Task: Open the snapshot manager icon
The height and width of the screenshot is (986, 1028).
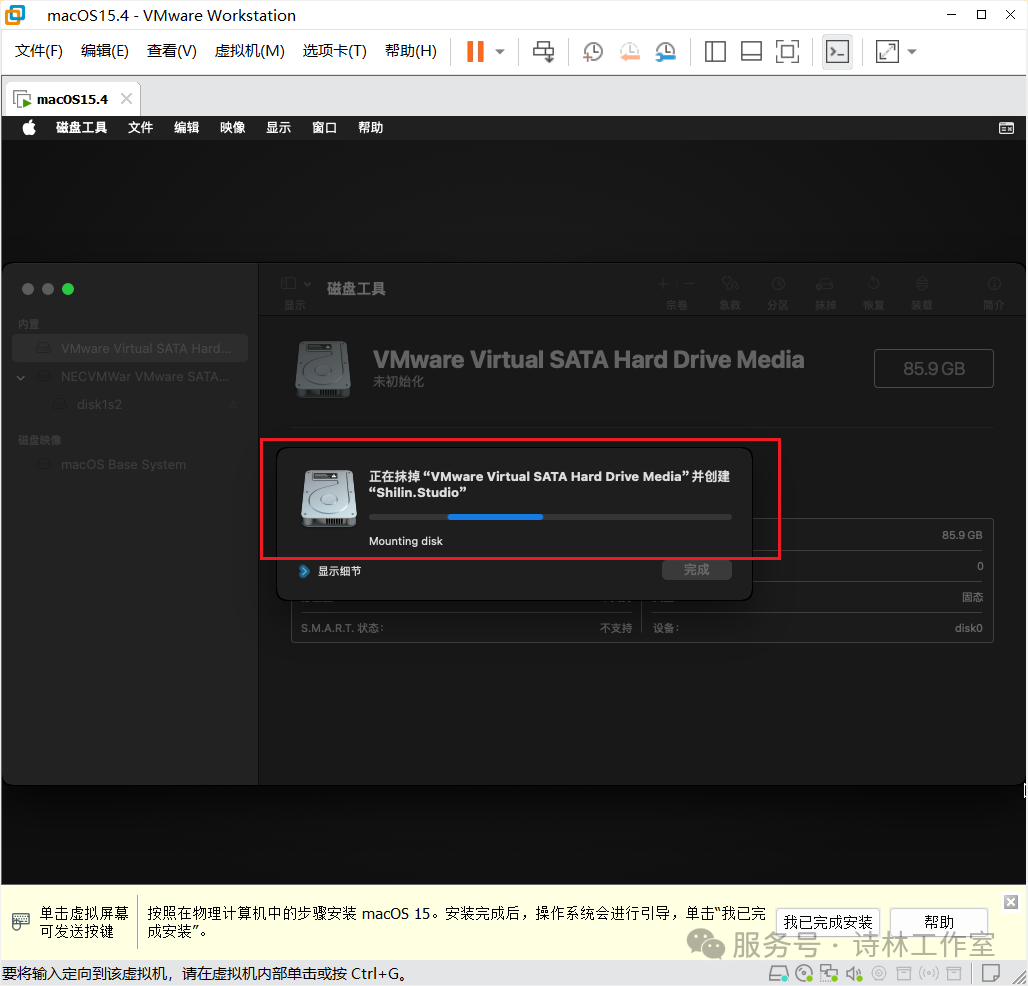Action: point(665,52)
